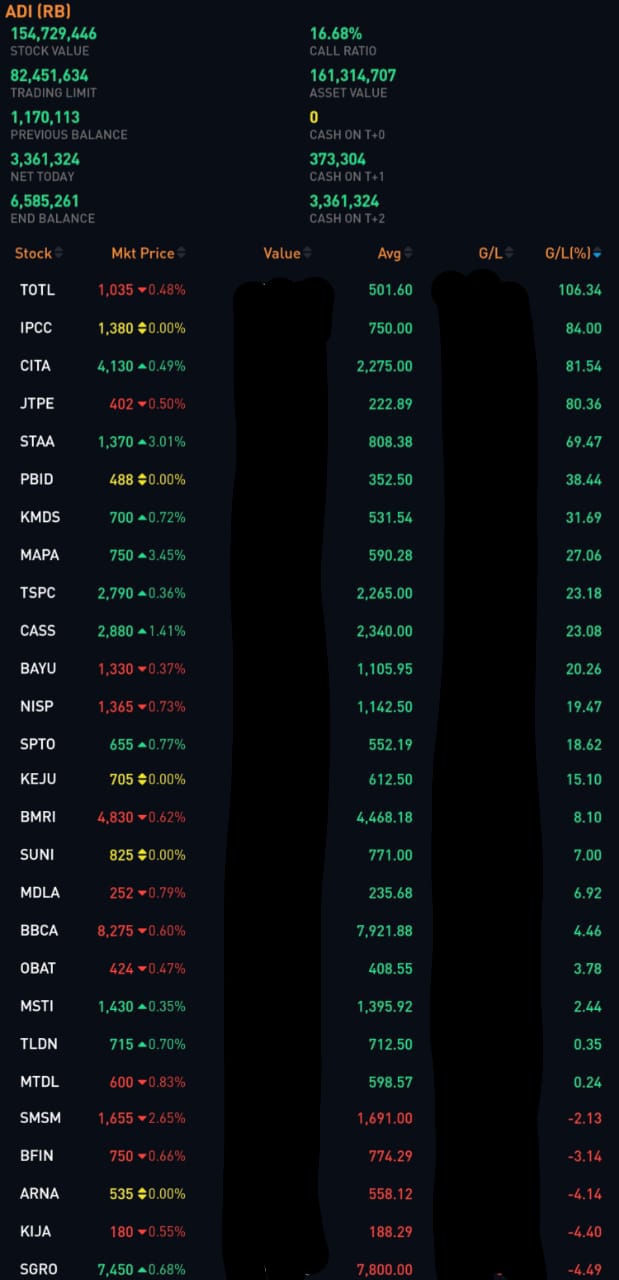This screenshot has height=1280, width=619.
Task: Tap the Stock Value amount 154,729,446
Action: tap(54, 33)
